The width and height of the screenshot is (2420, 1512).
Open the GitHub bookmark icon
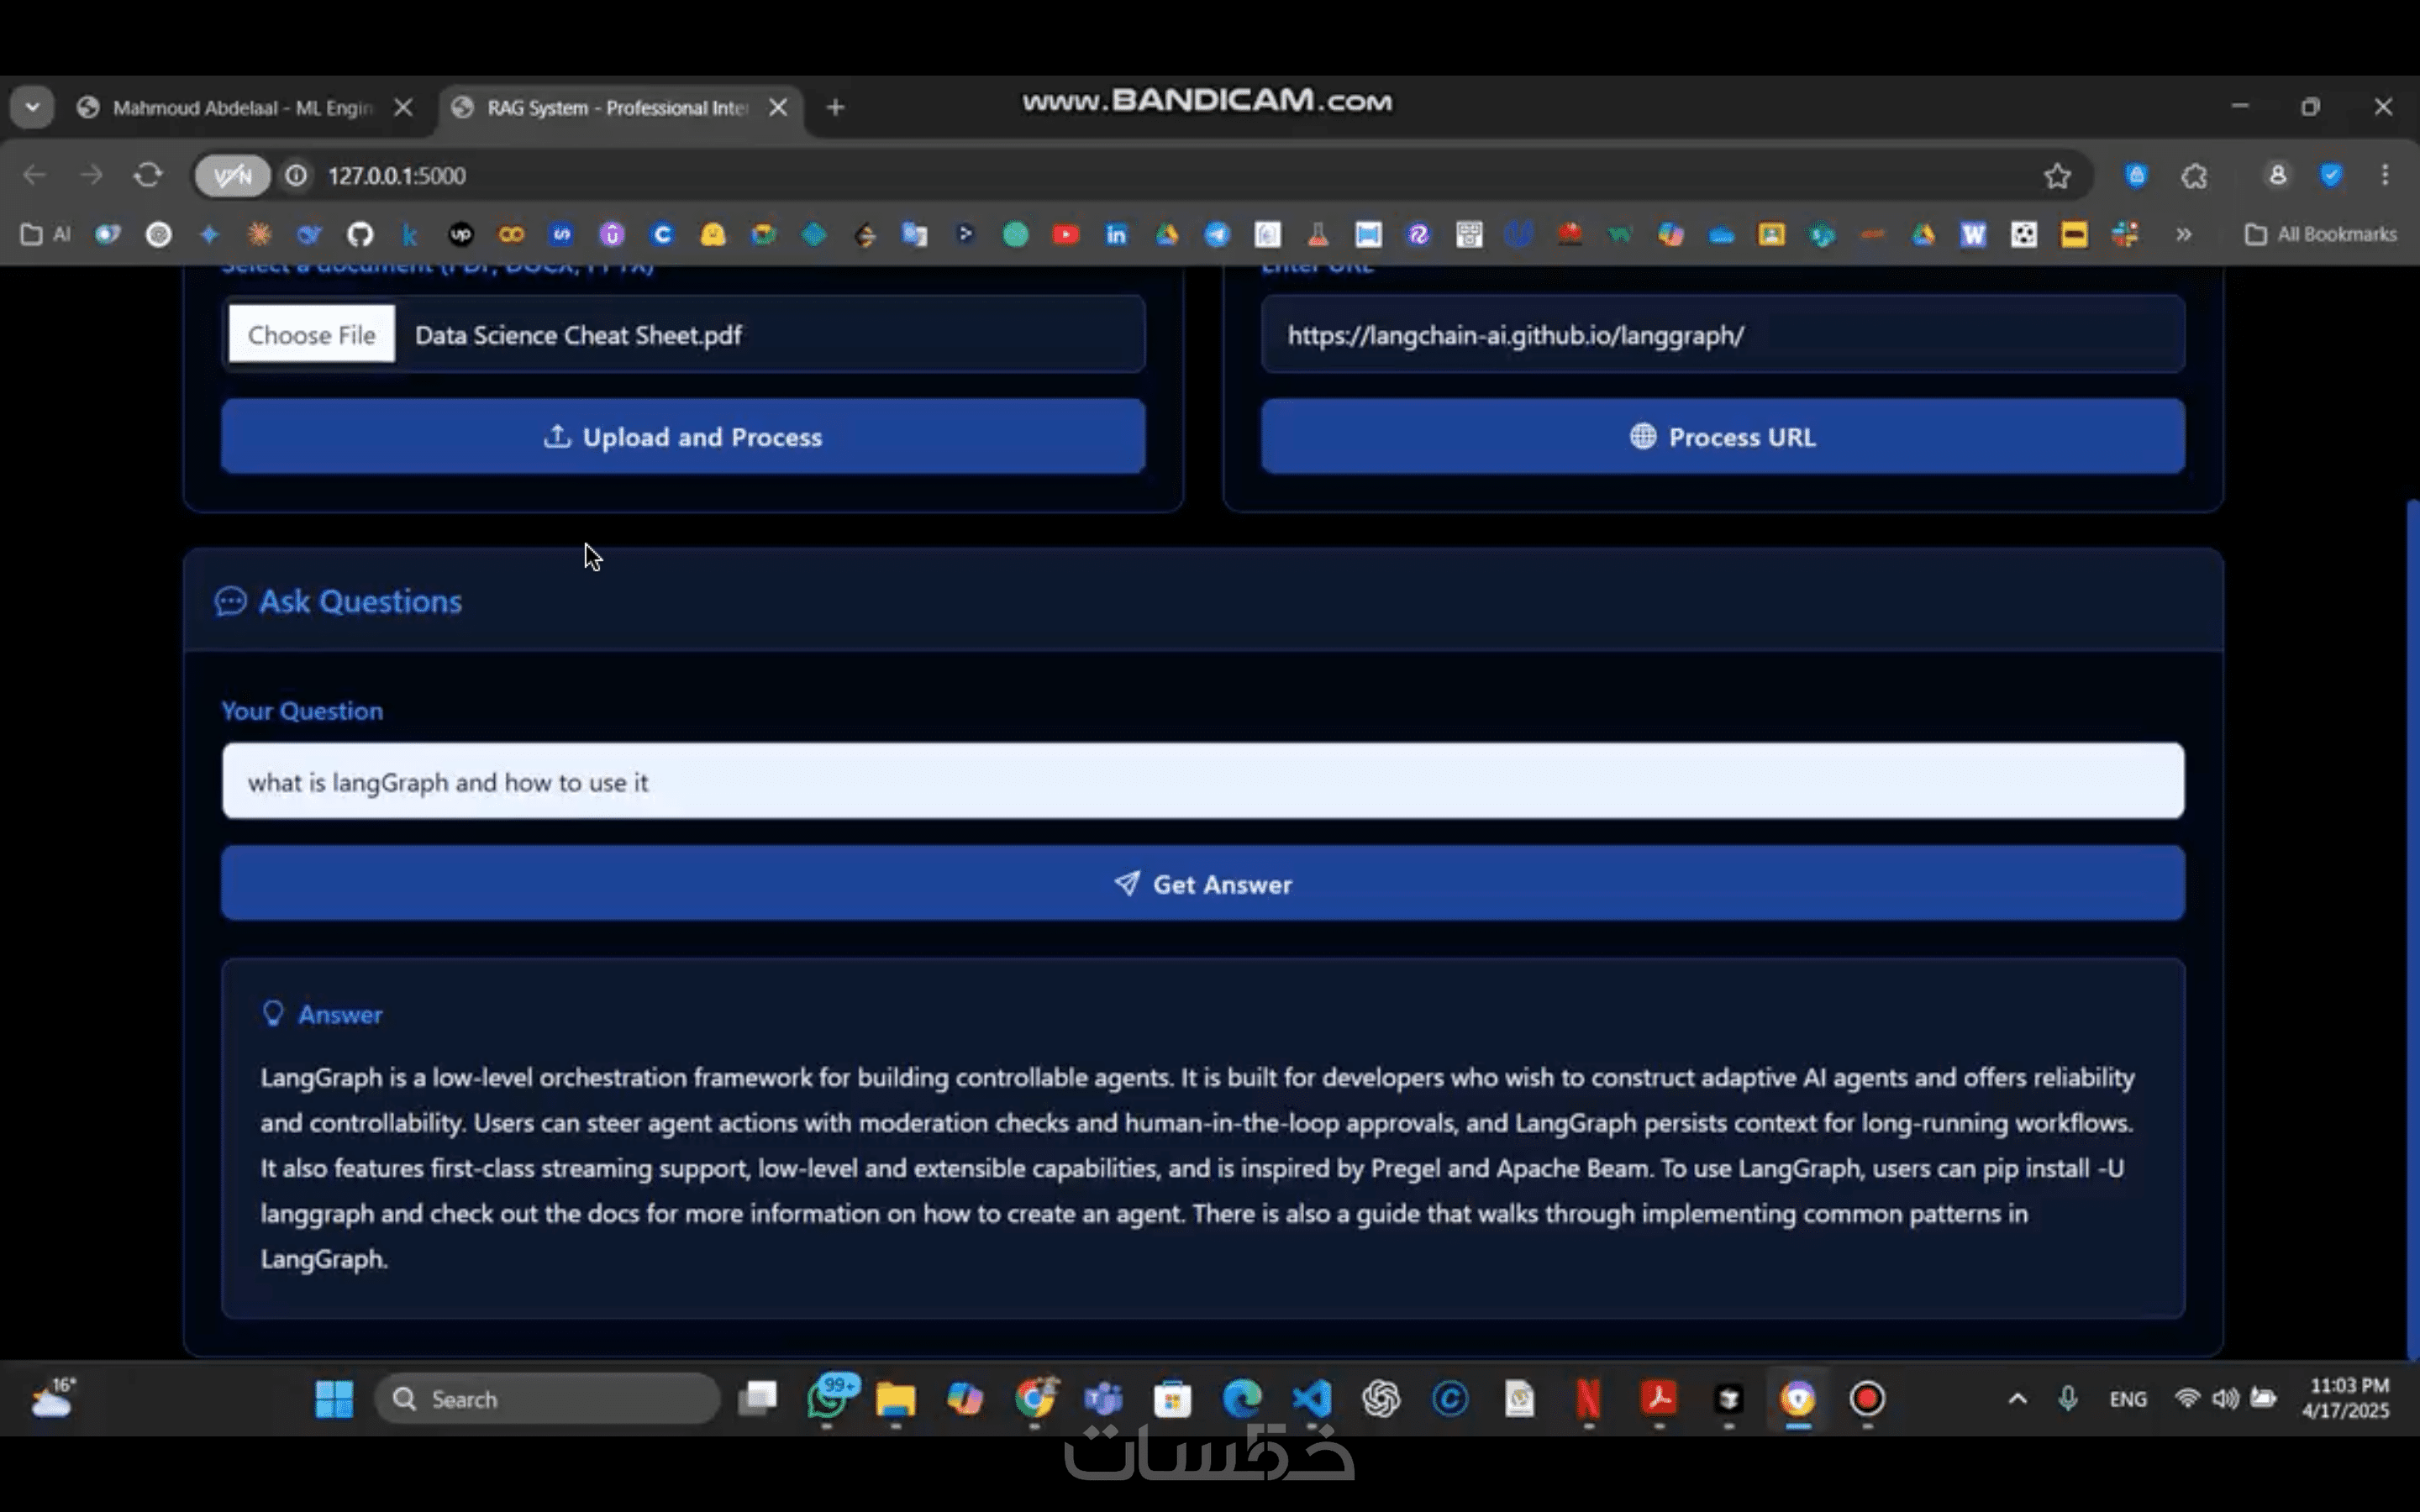coord(360,234)
